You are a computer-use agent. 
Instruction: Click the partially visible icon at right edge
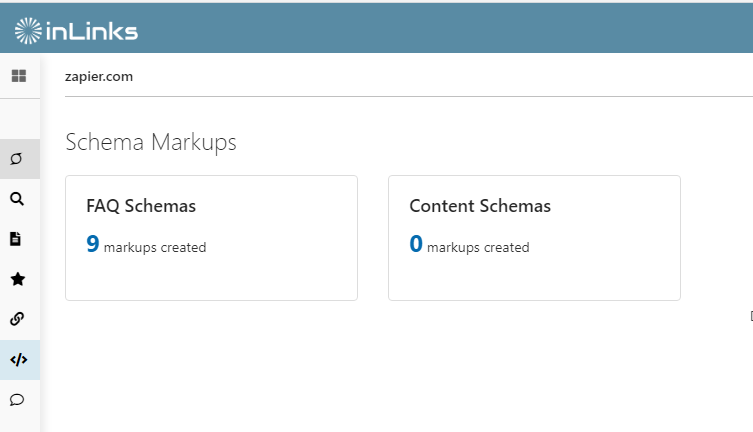(x=751, y=316)
